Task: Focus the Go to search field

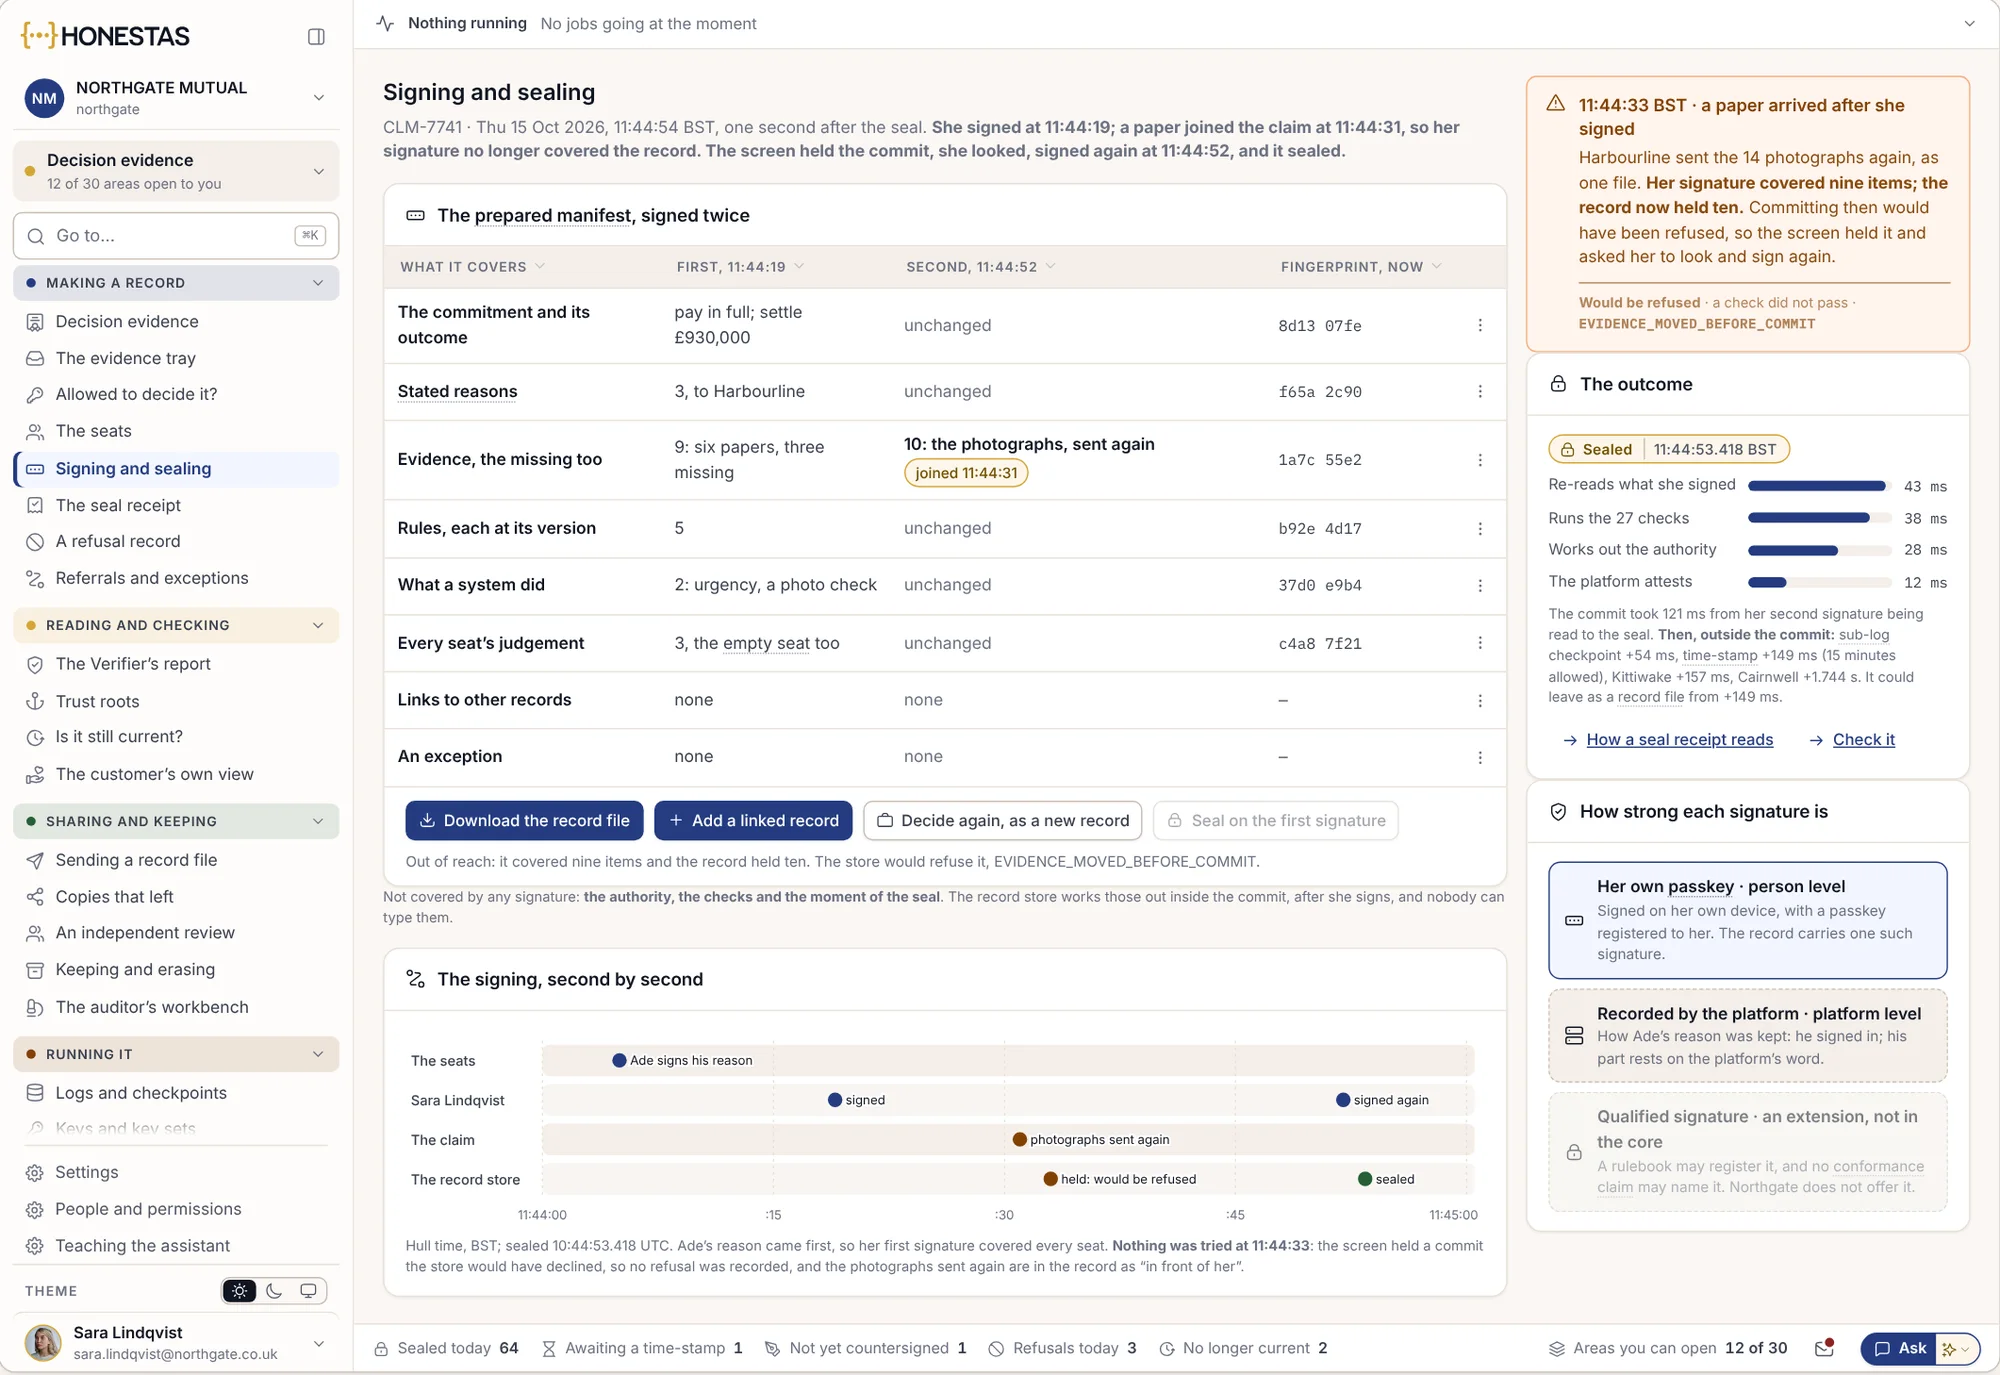Action: (x=176, y=236)
